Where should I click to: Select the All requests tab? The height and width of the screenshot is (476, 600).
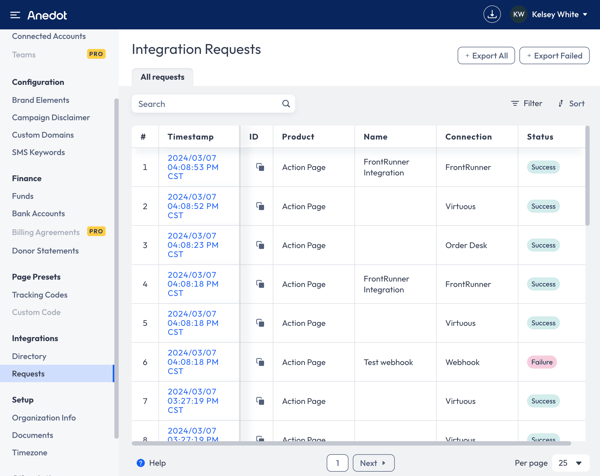click(x=162, y=77)
